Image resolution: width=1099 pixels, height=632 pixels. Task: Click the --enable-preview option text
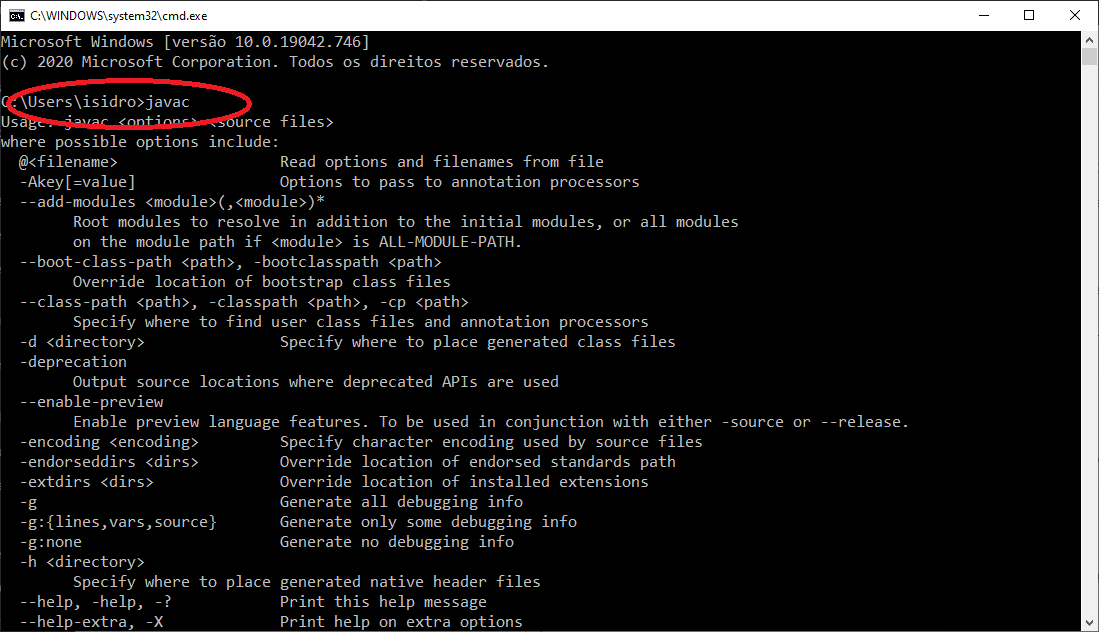[91, 402]
